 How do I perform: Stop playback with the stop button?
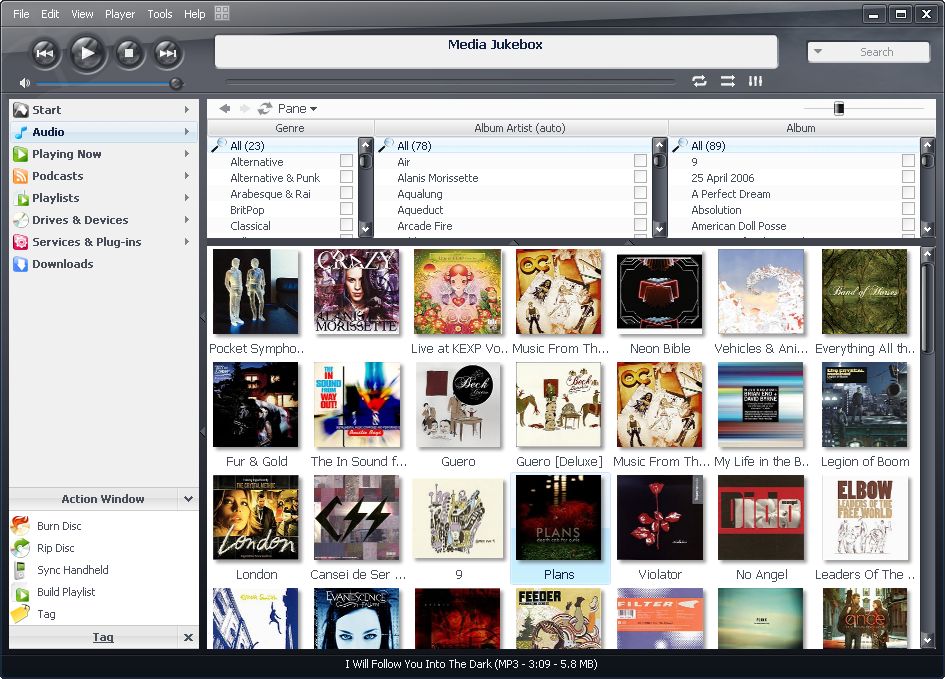(128, 53)
